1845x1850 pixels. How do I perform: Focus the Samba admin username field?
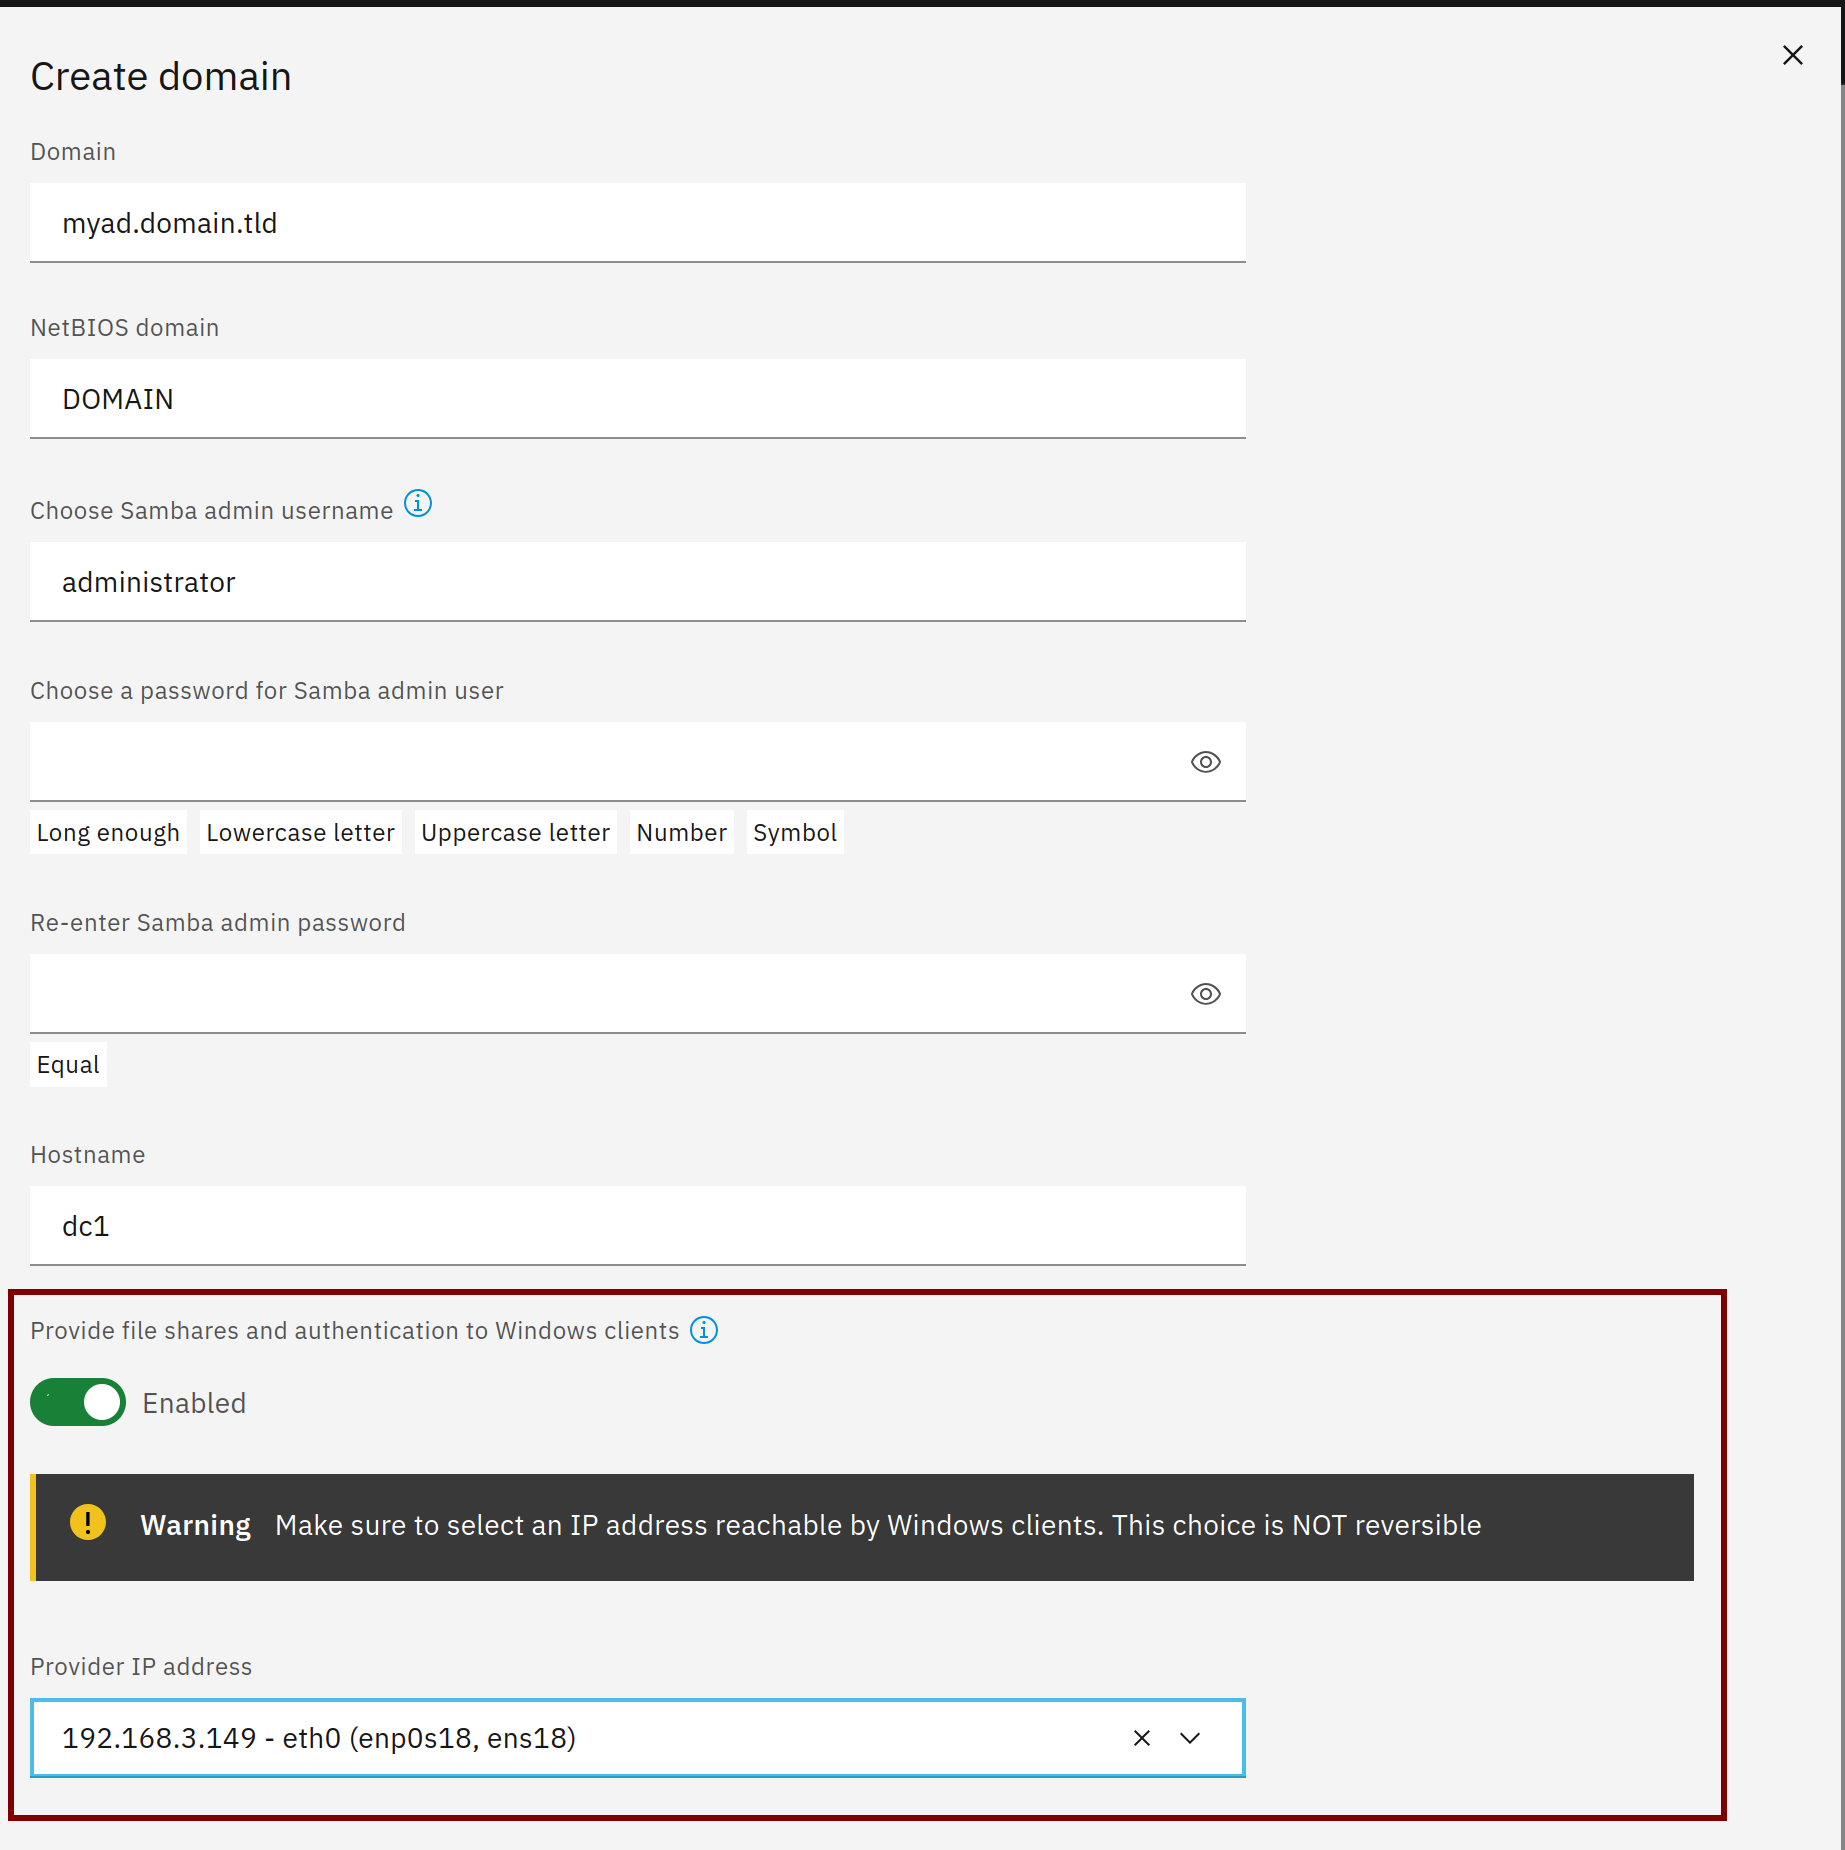coord(637,582)
